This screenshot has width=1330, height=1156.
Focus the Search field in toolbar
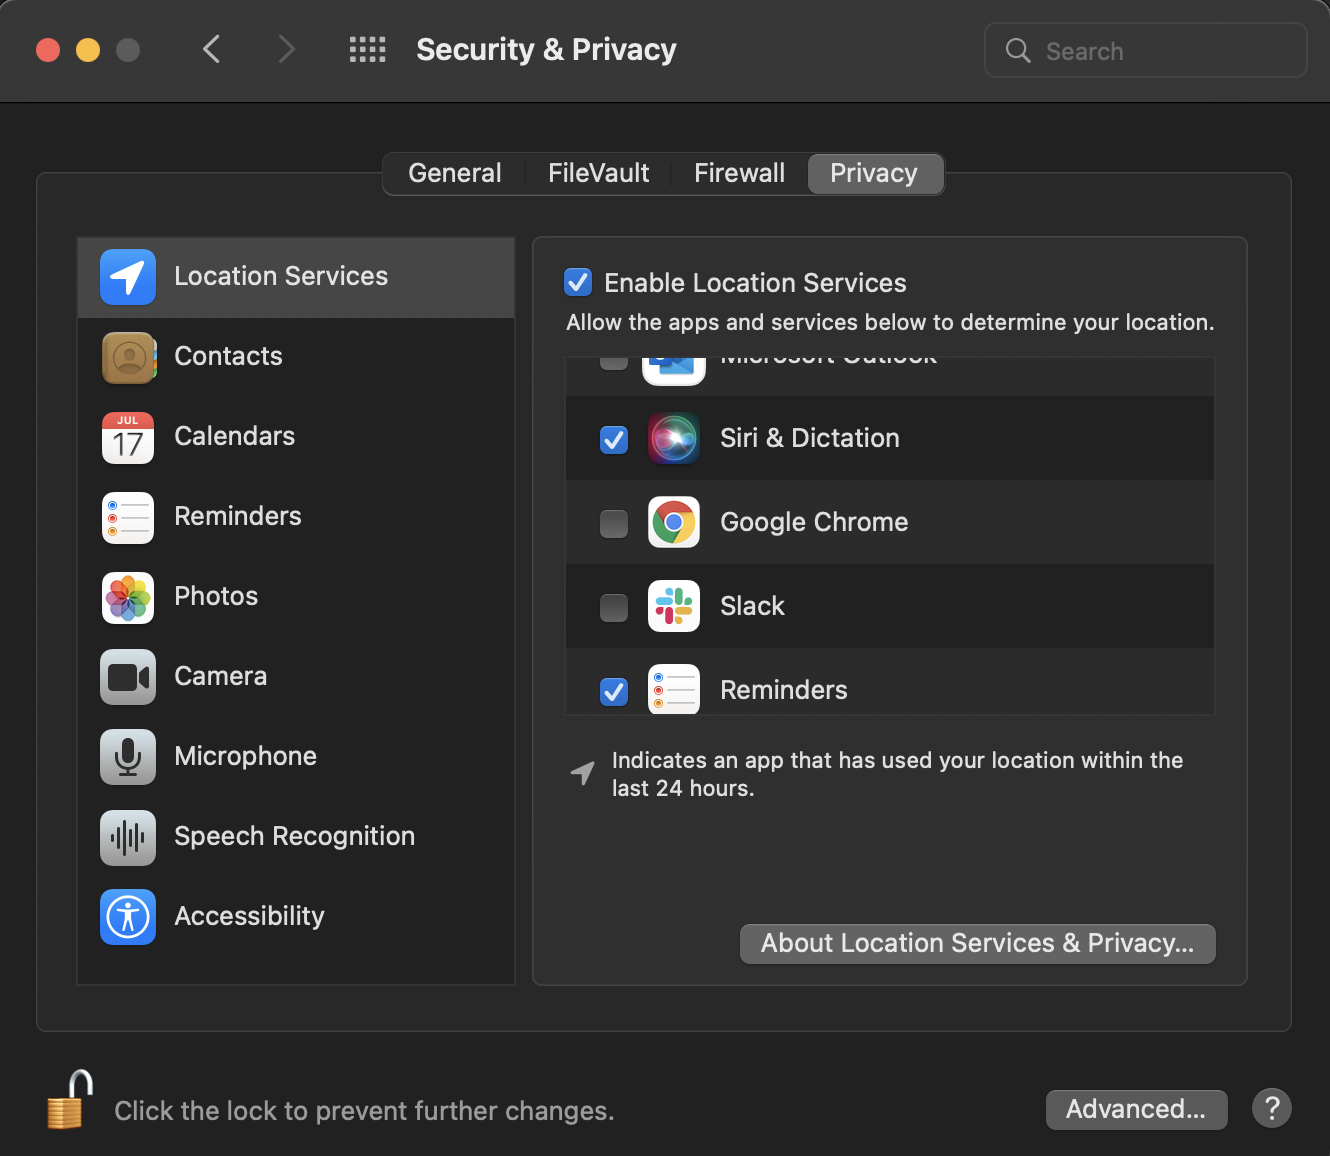click(x=1146, y=50)
